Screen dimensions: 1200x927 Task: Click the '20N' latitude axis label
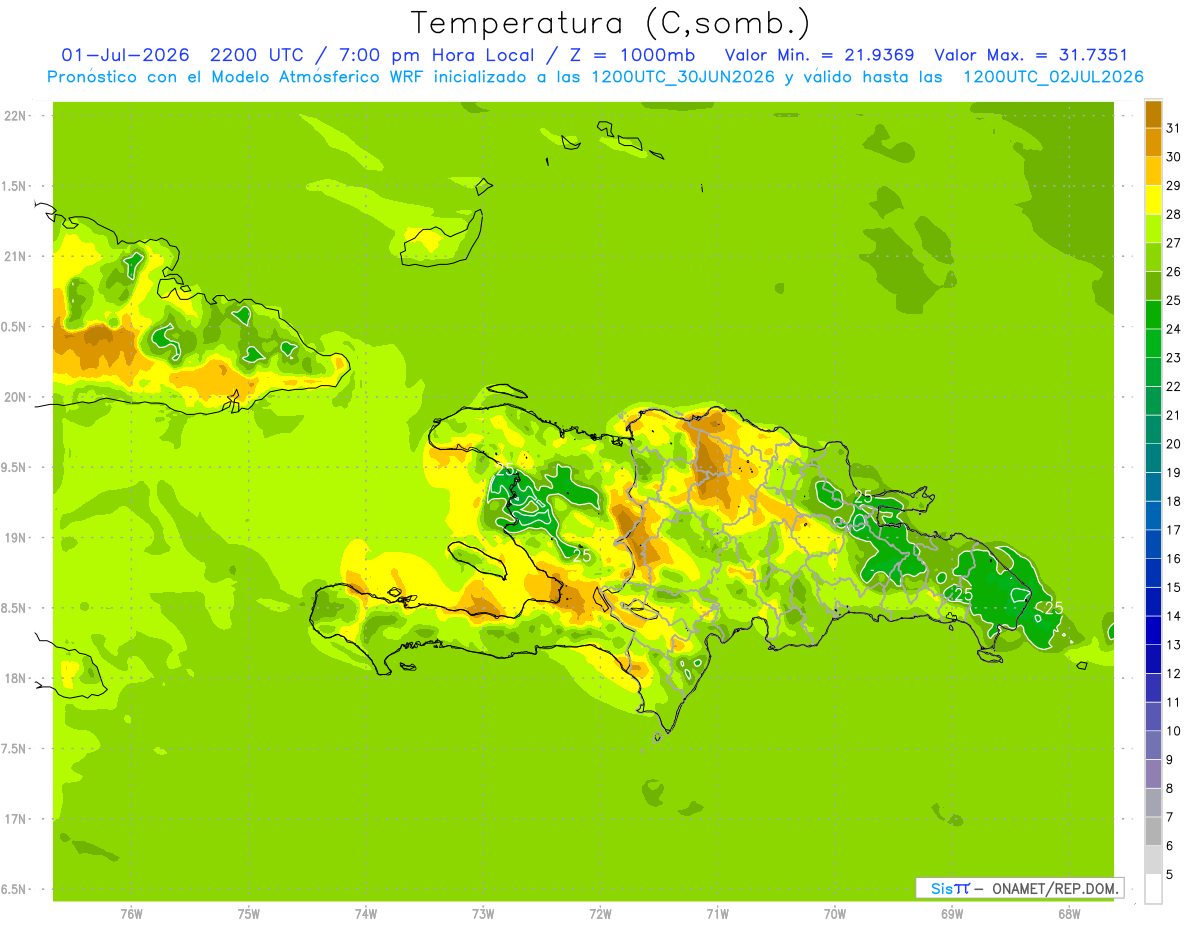click(16, 397)
